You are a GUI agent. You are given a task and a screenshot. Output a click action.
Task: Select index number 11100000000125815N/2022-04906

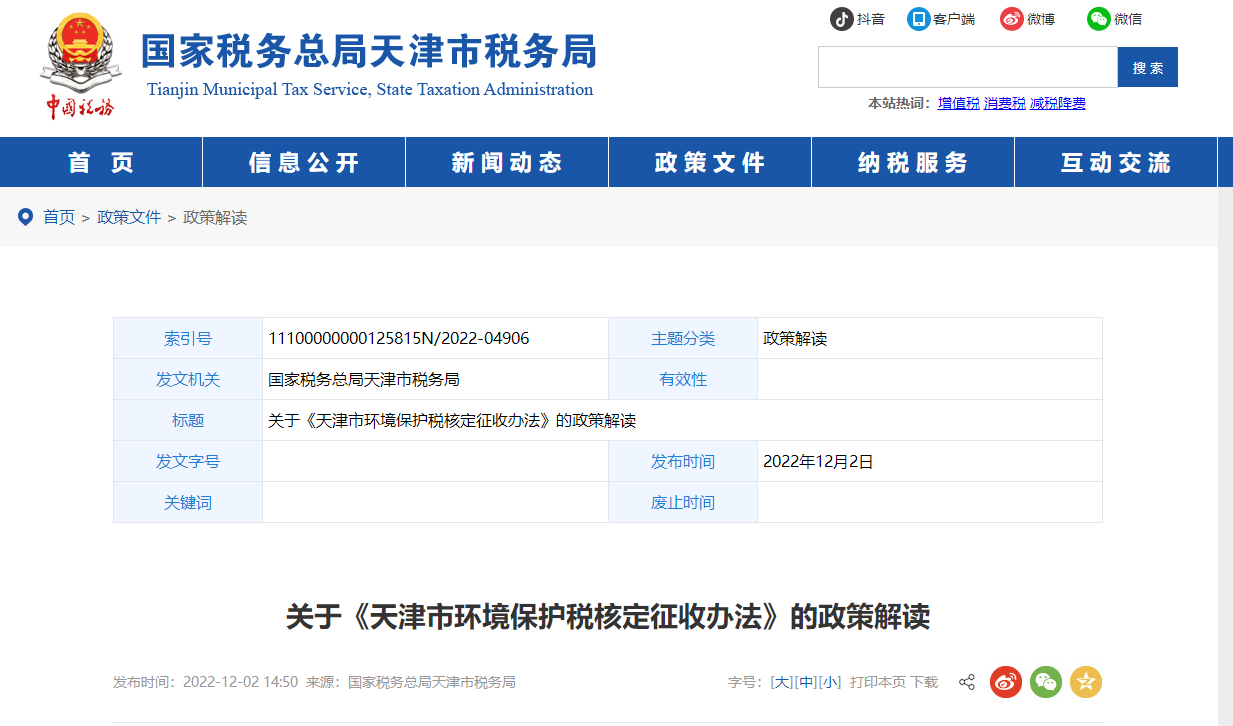pos(399,338)
